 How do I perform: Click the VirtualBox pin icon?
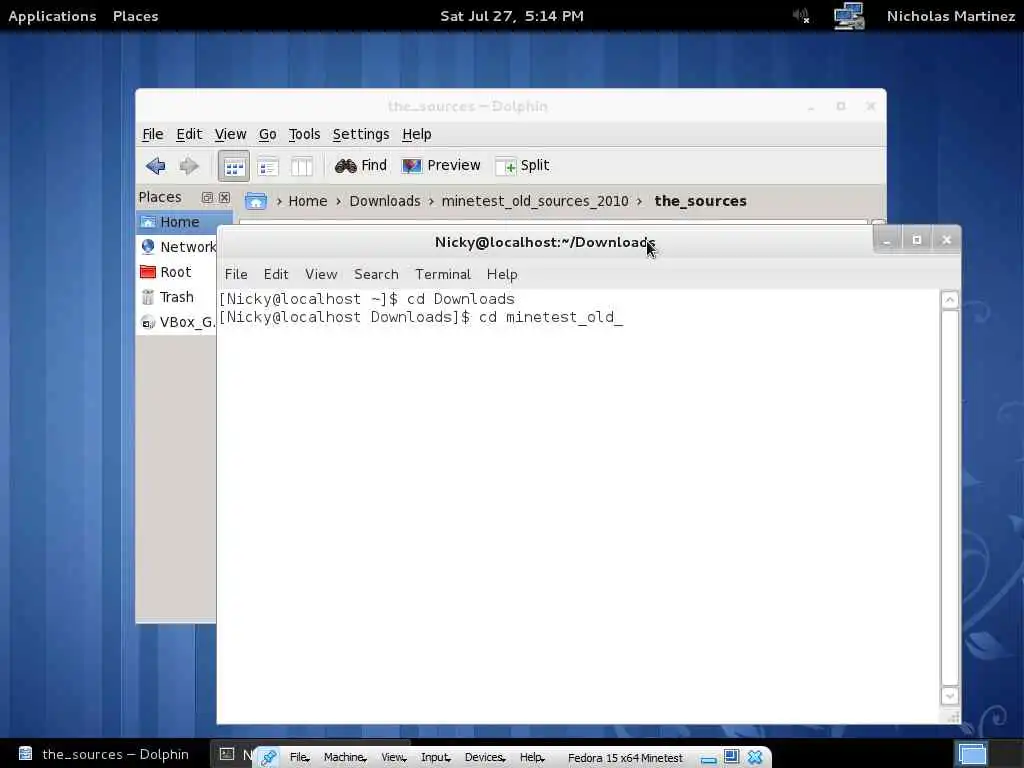point(268,758)
